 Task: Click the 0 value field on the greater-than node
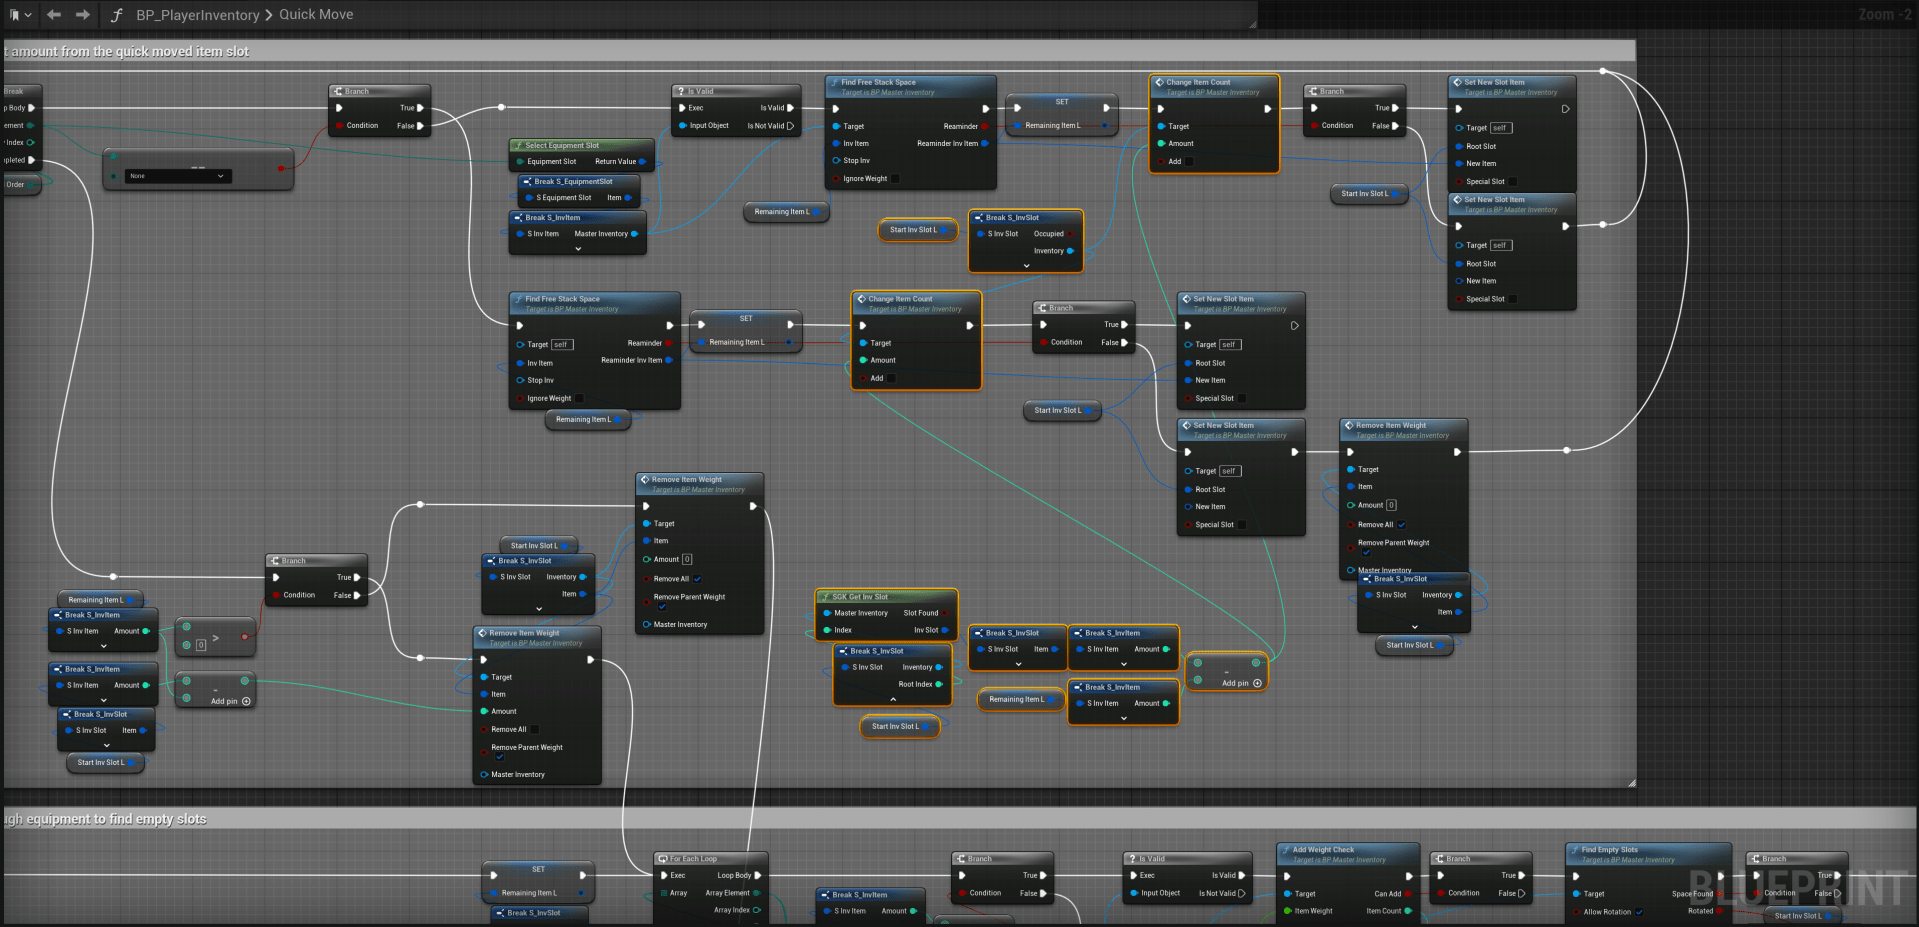coord(201,646)
